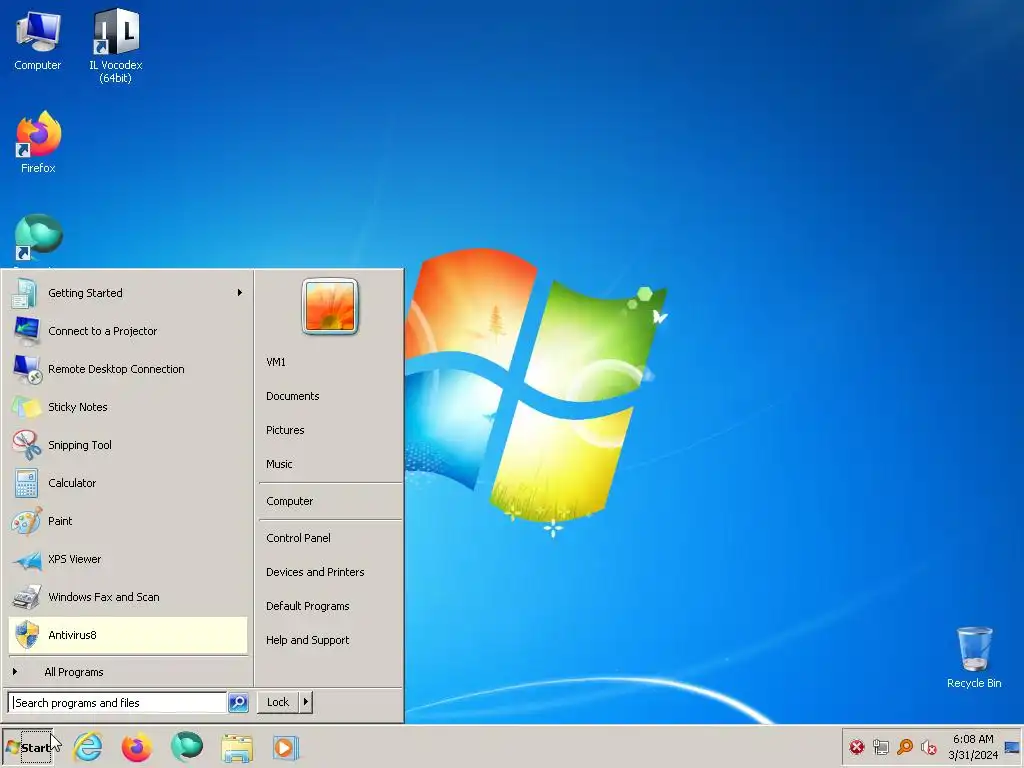
Task: Click the Start button
Action: click(x=28, y=747)
